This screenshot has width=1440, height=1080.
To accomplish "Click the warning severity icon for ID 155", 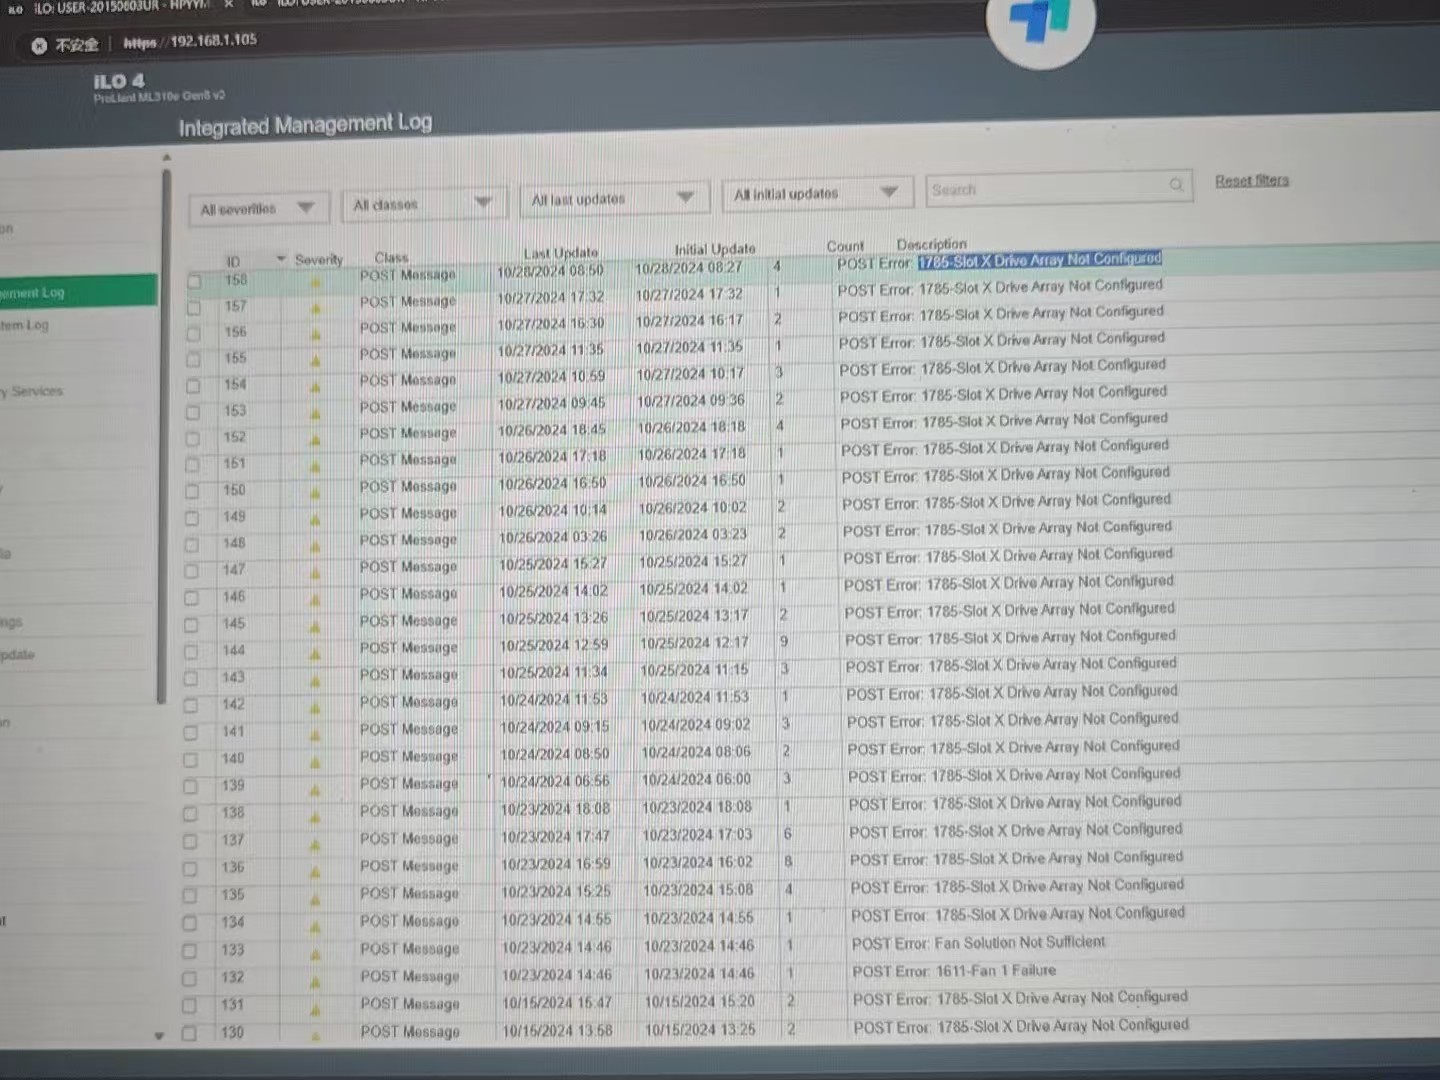I will click(316, 360).
